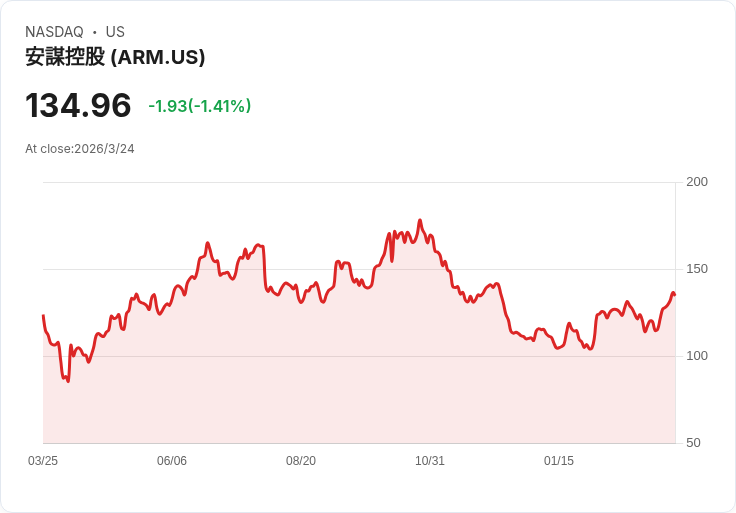Select the 10/31 date on the x-axis
This screenshot has width=736, height=513.
coord(430,461)
